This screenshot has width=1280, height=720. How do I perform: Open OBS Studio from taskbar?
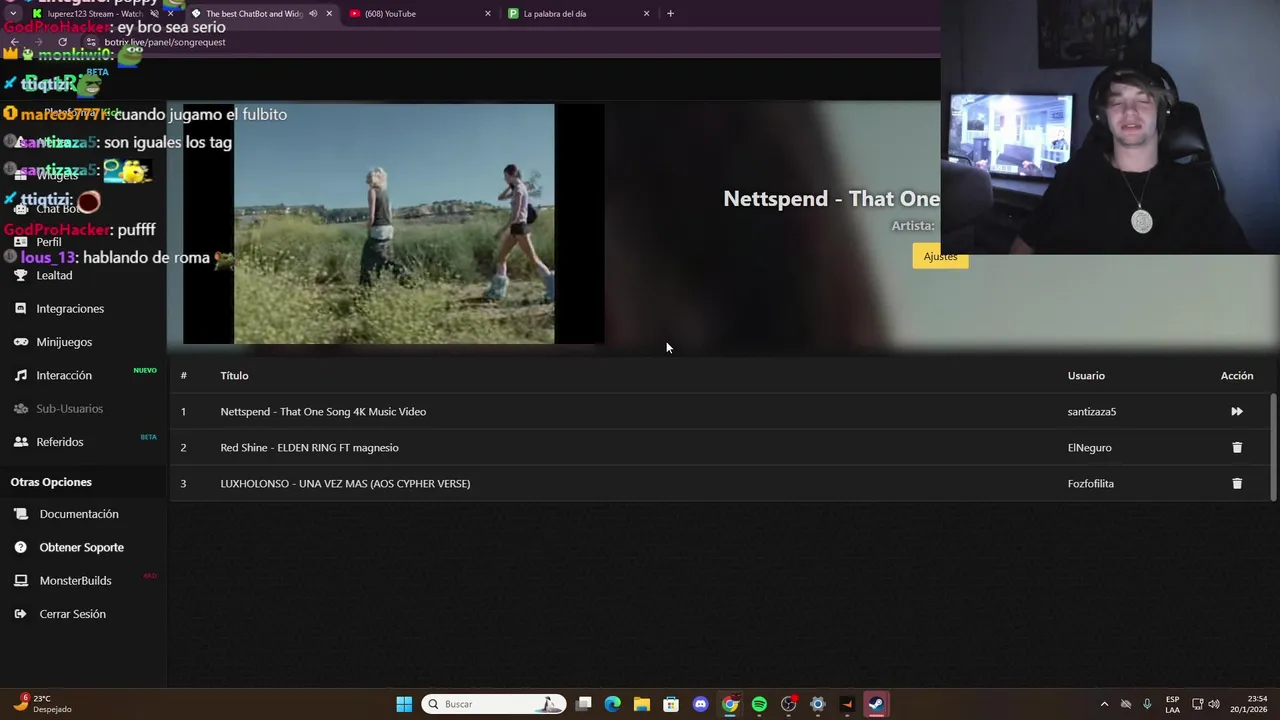(x=788, y=704)
